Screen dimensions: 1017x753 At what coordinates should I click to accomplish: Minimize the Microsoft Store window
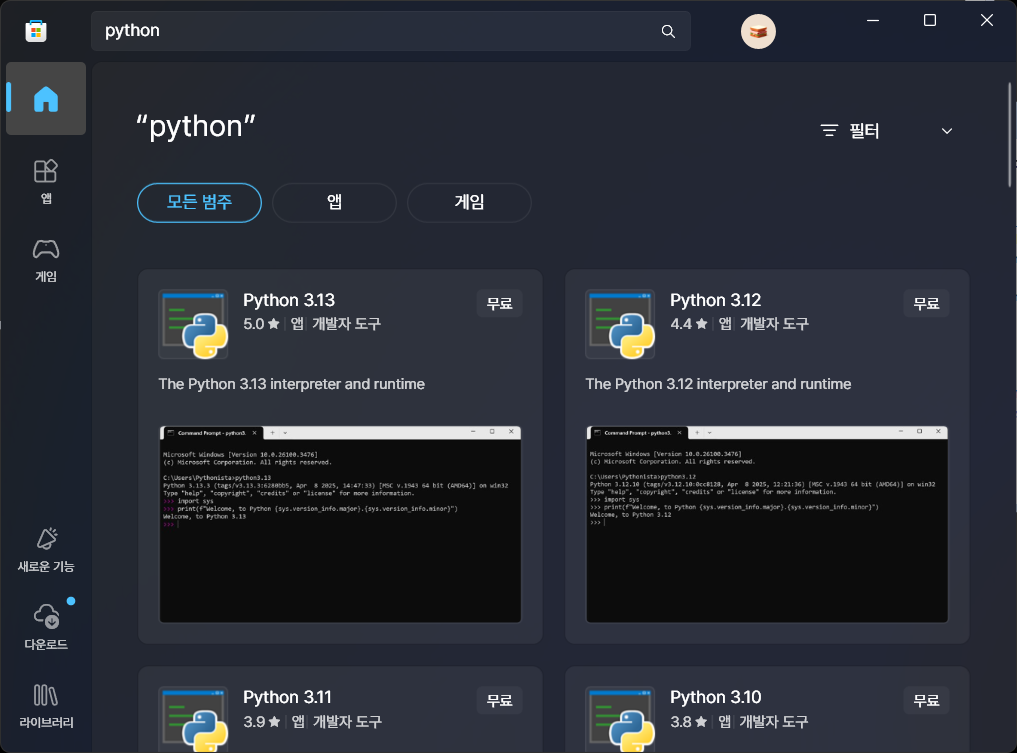coord(873,20)
